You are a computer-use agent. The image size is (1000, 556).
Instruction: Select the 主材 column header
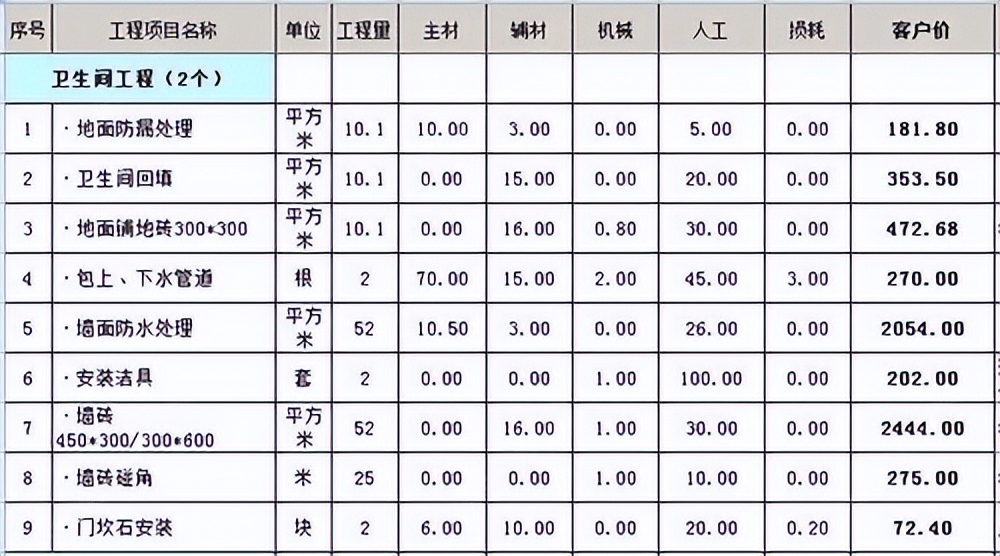pyautogui.click(x=440, y=31)
